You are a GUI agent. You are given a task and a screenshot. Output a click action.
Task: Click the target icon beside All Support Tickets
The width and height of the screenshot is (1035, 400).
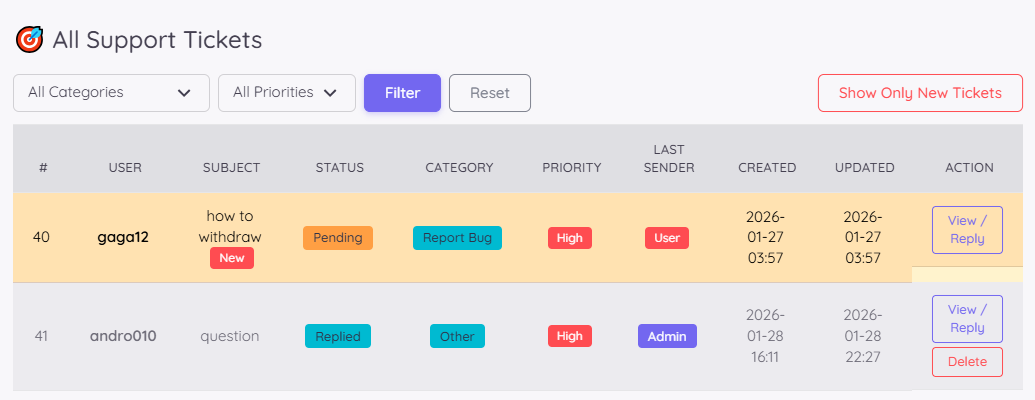click(x=29, y=39)
